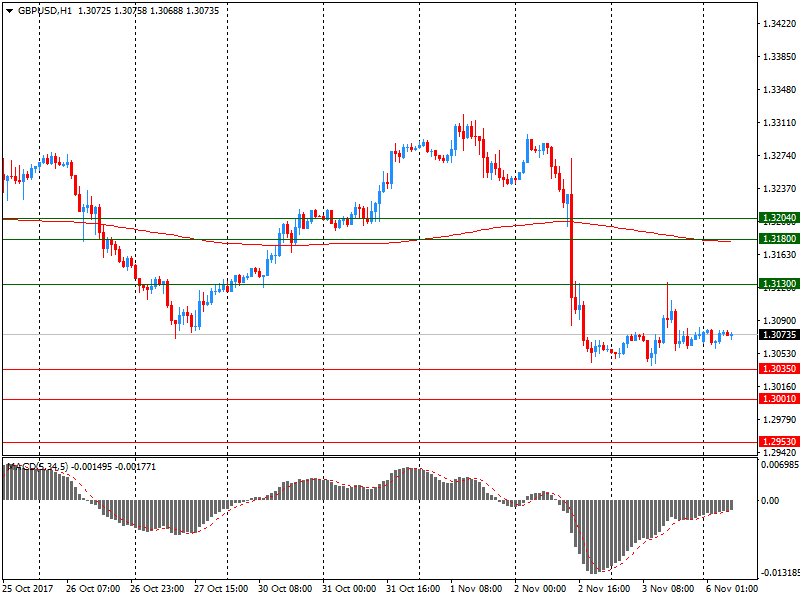800x600 pixels.
Task: Select the MACD(5,34,5) indicator label
Action: (37, 467)
